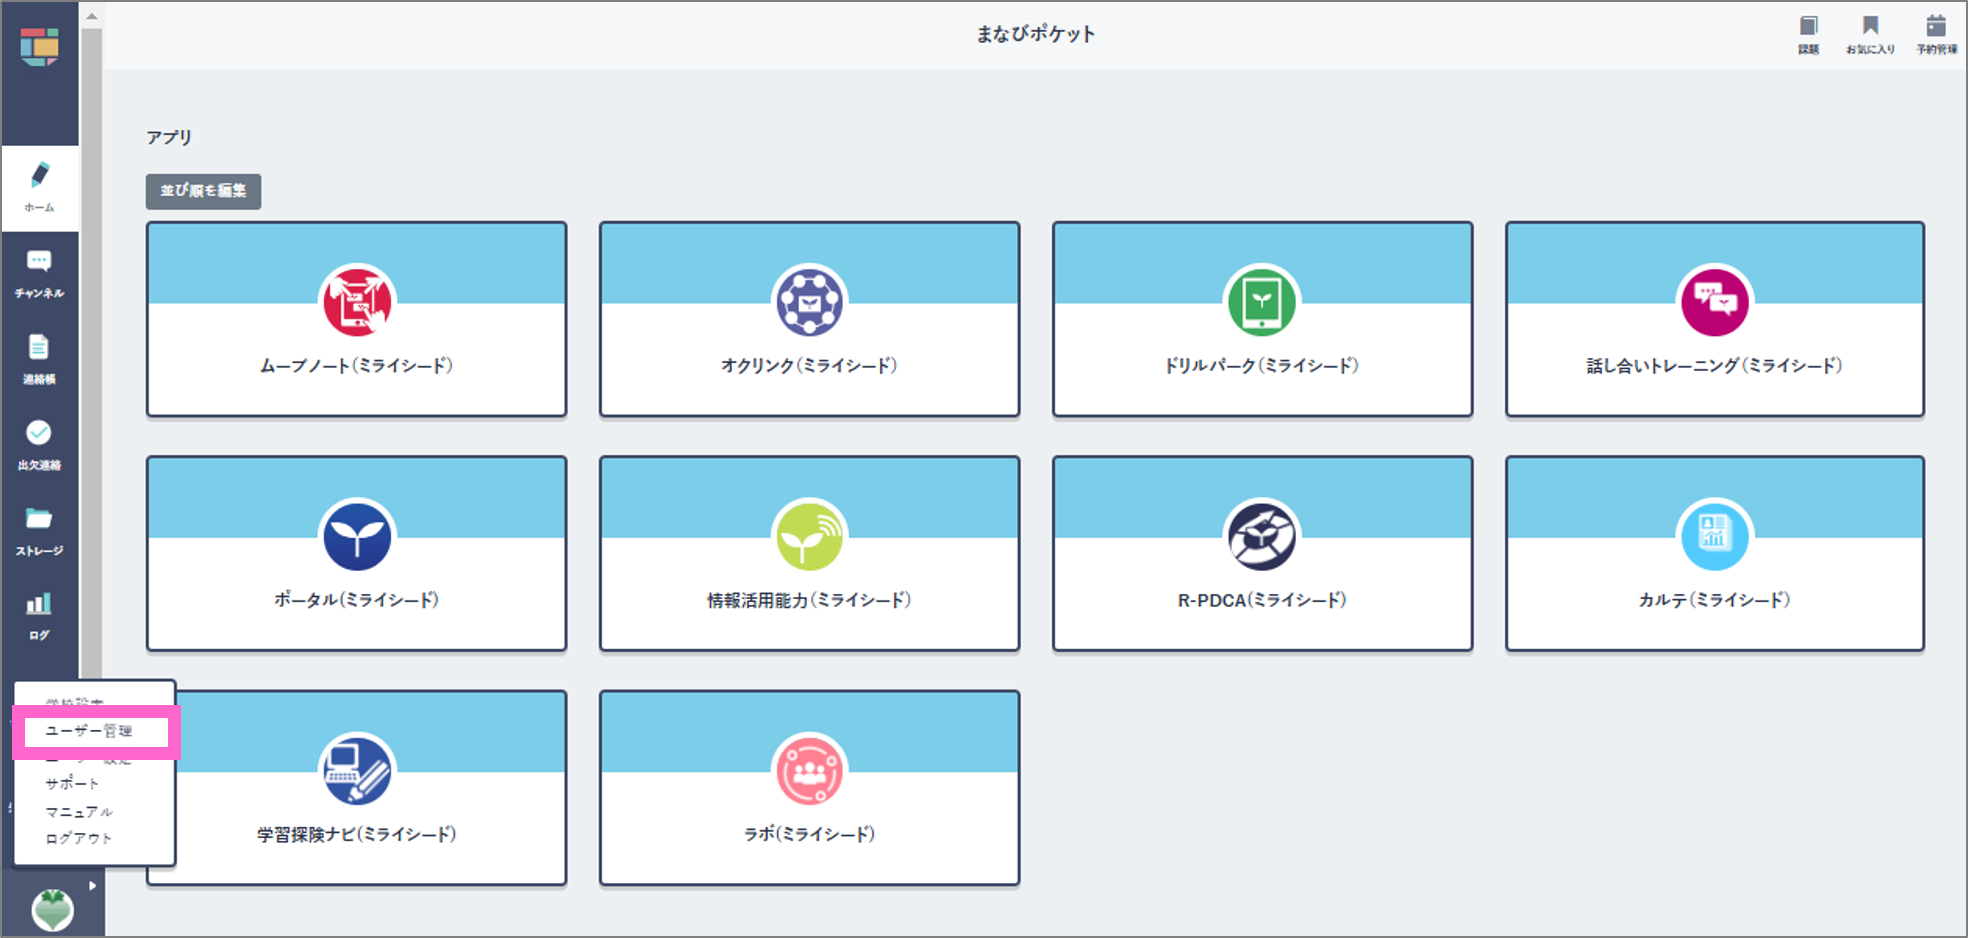Open the チャンネル sidebar icon
This screenshot has width=1968, height=938.
point(40,273)
